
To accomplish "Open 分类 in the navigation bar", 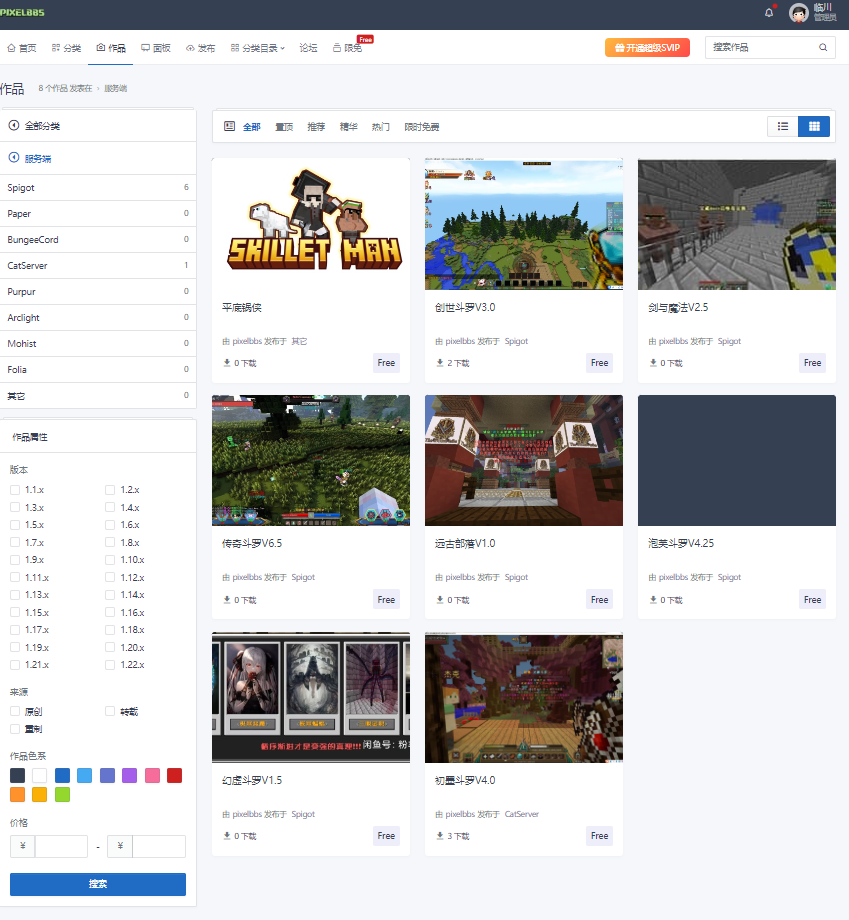I will tap(66, 48).
